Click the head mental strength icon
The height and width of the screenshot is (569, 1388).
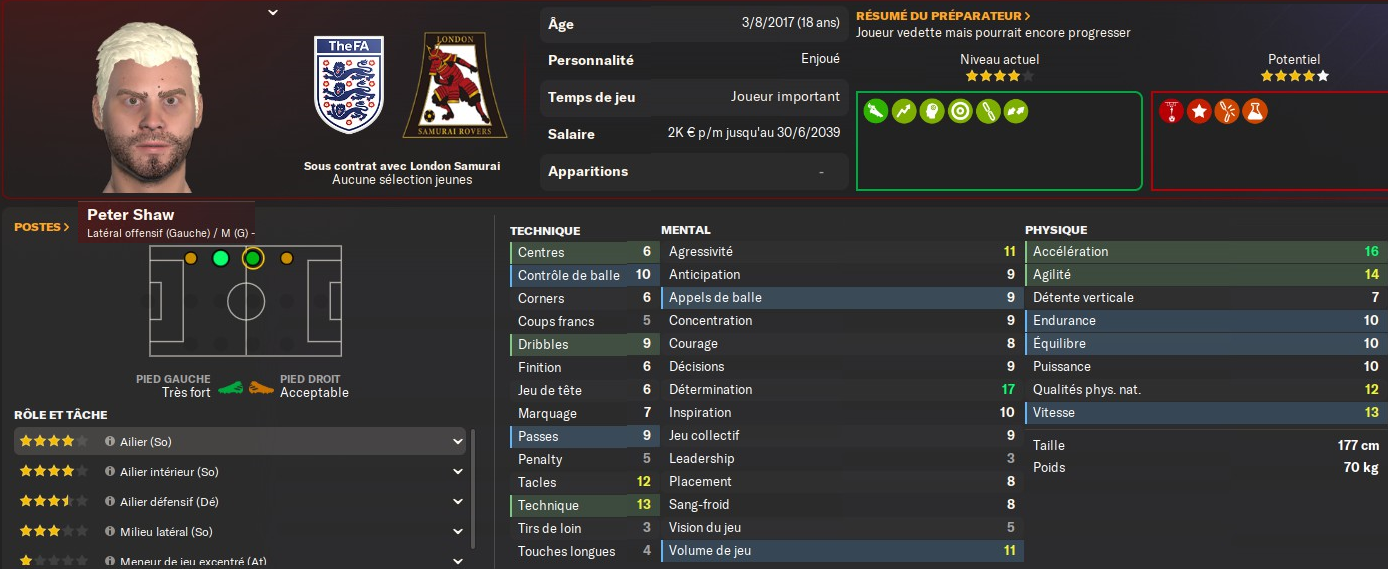932,111
